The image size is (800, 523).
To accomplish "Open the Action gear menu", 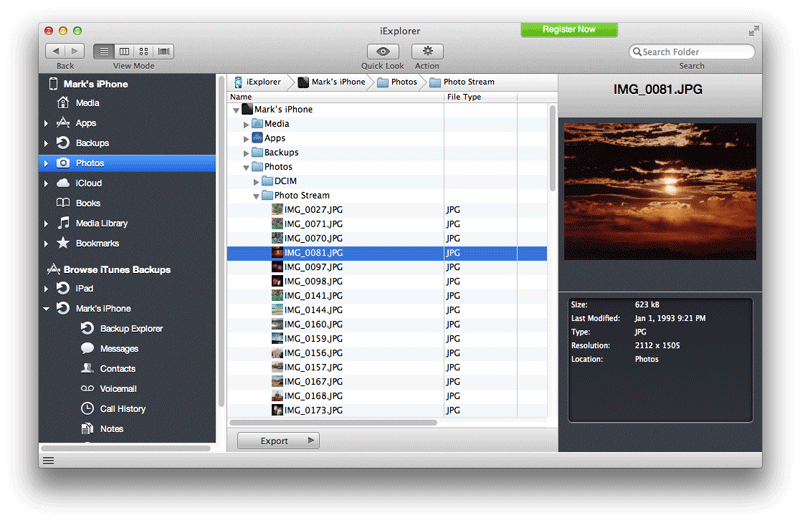I will click(x=427, y=51).
